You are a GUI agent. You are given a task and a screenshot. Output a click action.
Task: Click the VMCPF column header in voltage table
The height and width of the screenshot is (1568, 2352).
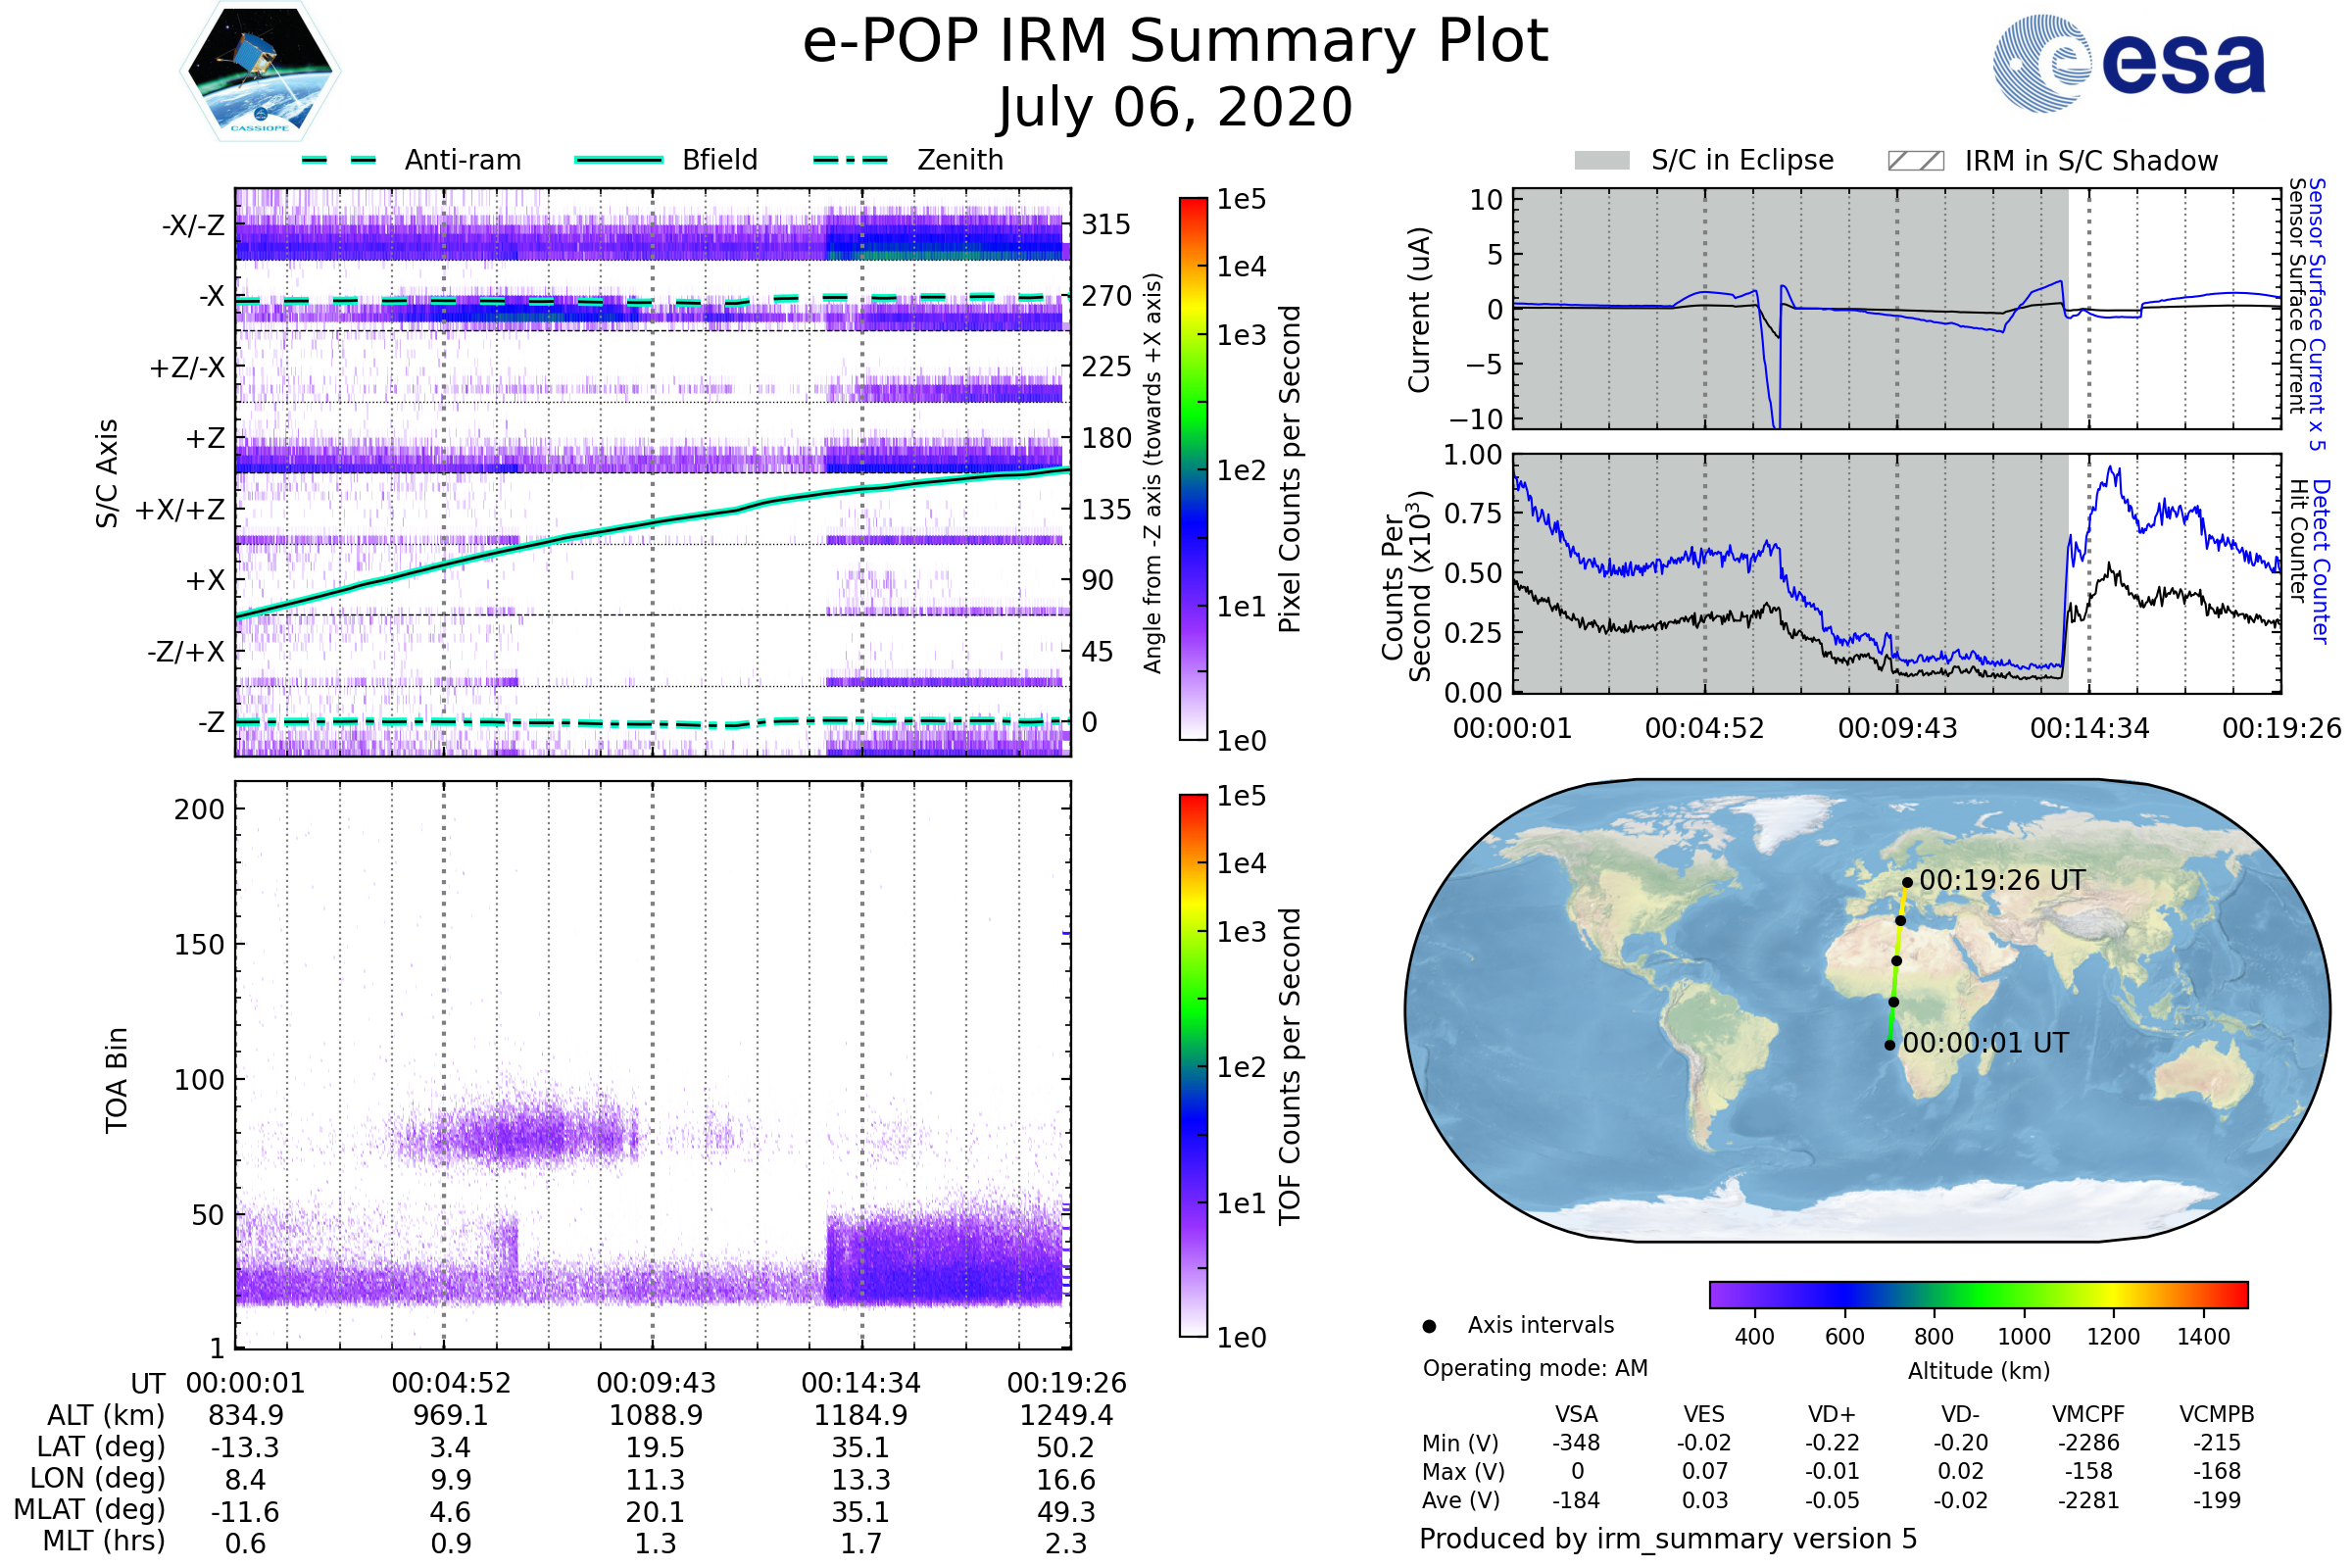[x=2088, y=1414]
